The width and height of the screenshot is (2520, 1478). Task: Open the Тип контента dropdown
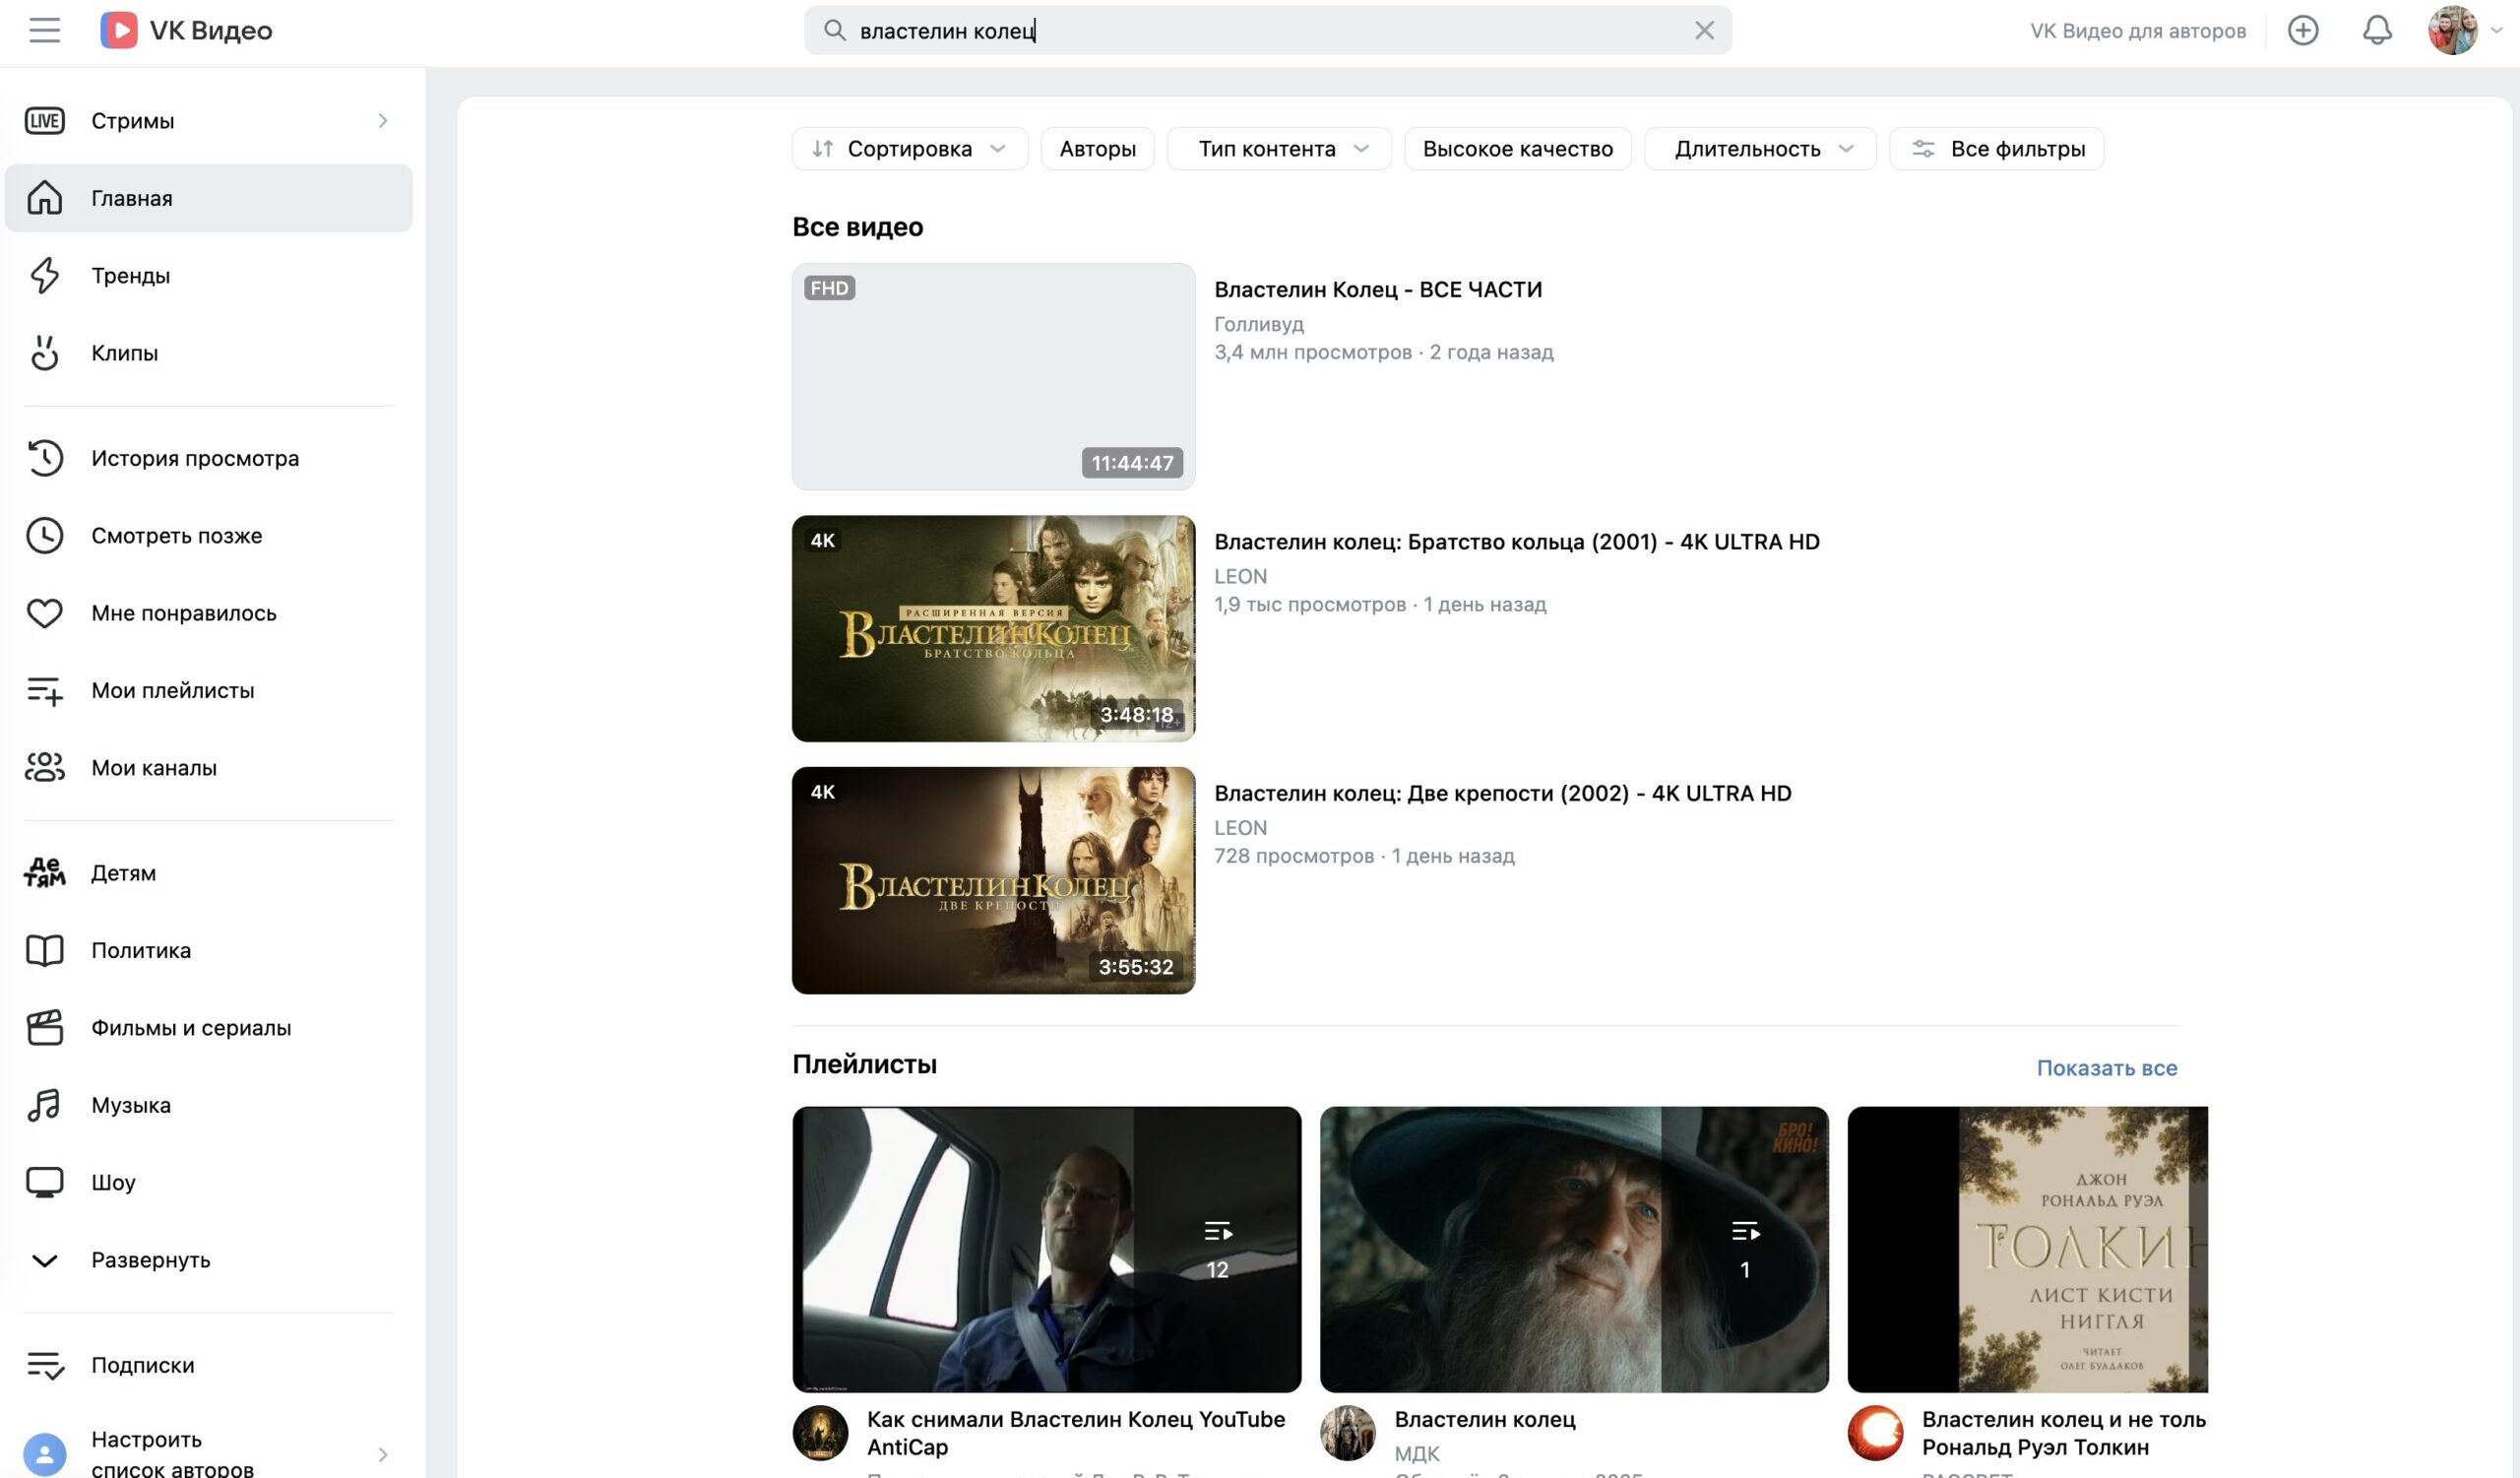[1279, 149]
